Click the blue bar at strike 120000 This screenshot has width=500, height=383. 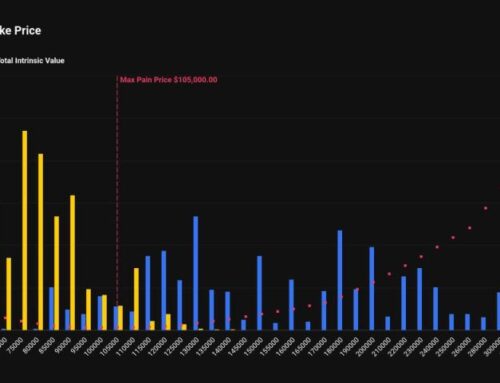(x=164, y=290)
